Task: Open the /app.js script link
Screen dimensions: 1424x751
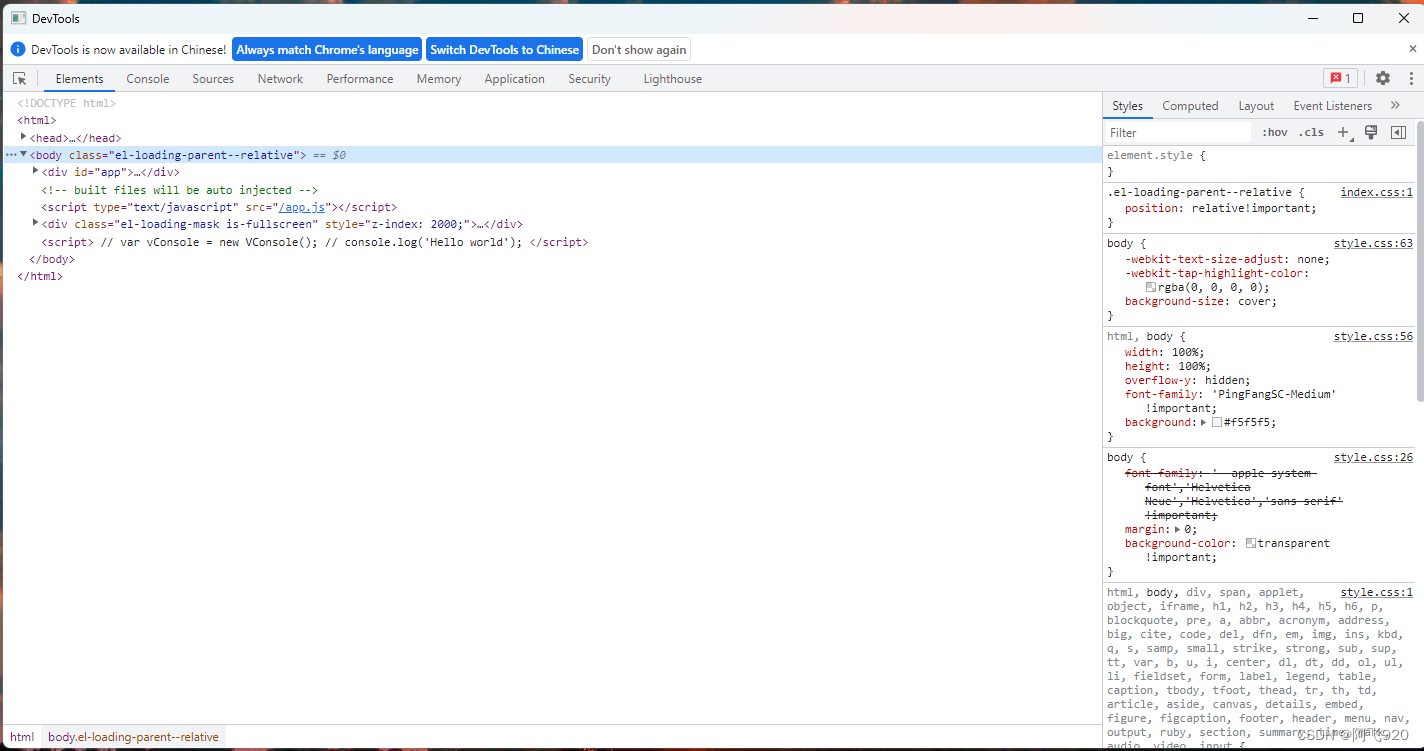Action: click(x=302, y=207)
